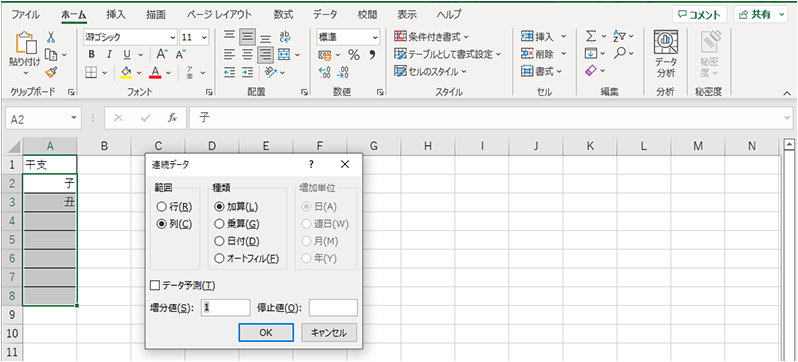The width and height of the screenshot is (798, 362).
Task: Open the Data Analysis tool
Action: click(x=665, y=54)
